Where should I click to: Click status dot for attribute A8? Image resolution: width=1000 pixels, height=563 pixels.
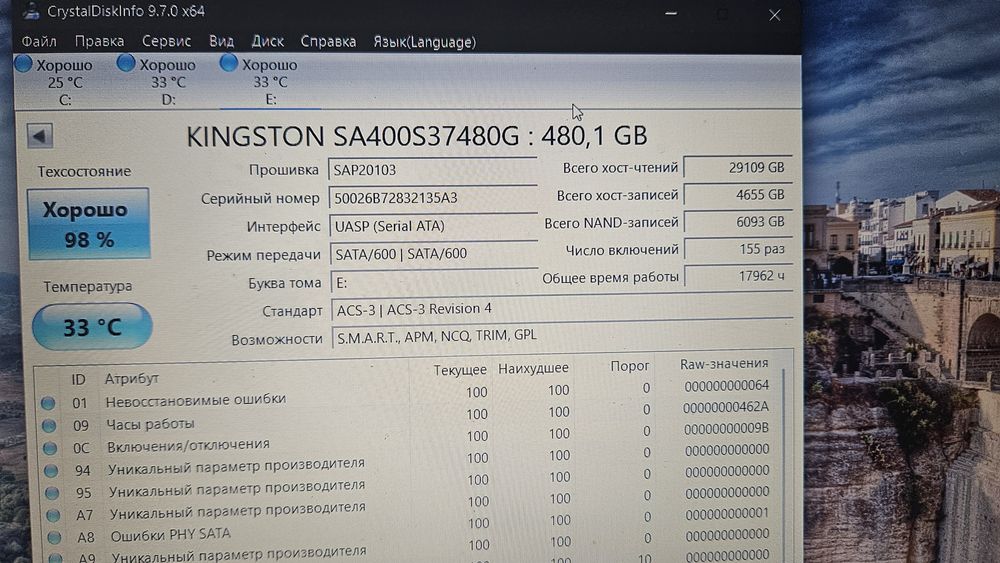55,537
